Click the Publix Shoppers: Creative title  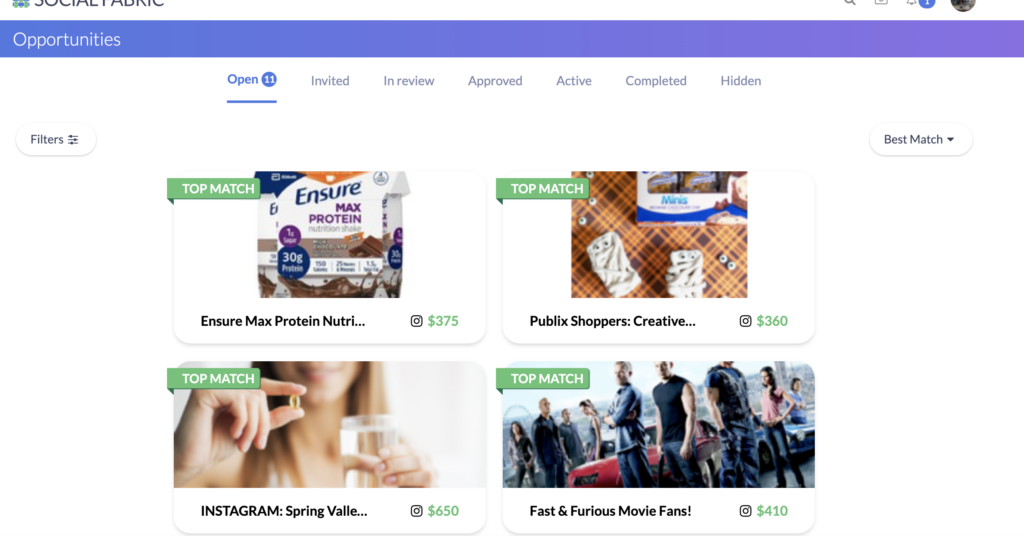point(612,321)
